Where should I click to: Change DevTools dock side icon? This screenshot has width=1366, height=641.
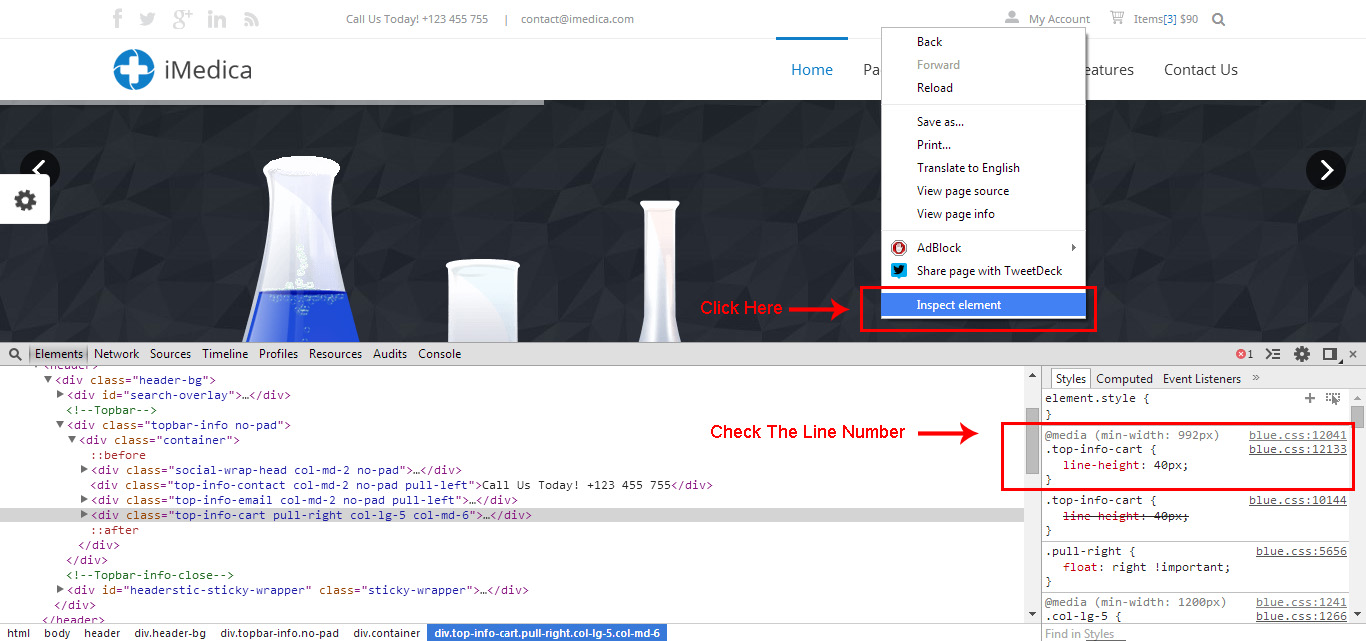click(1329, 354)
